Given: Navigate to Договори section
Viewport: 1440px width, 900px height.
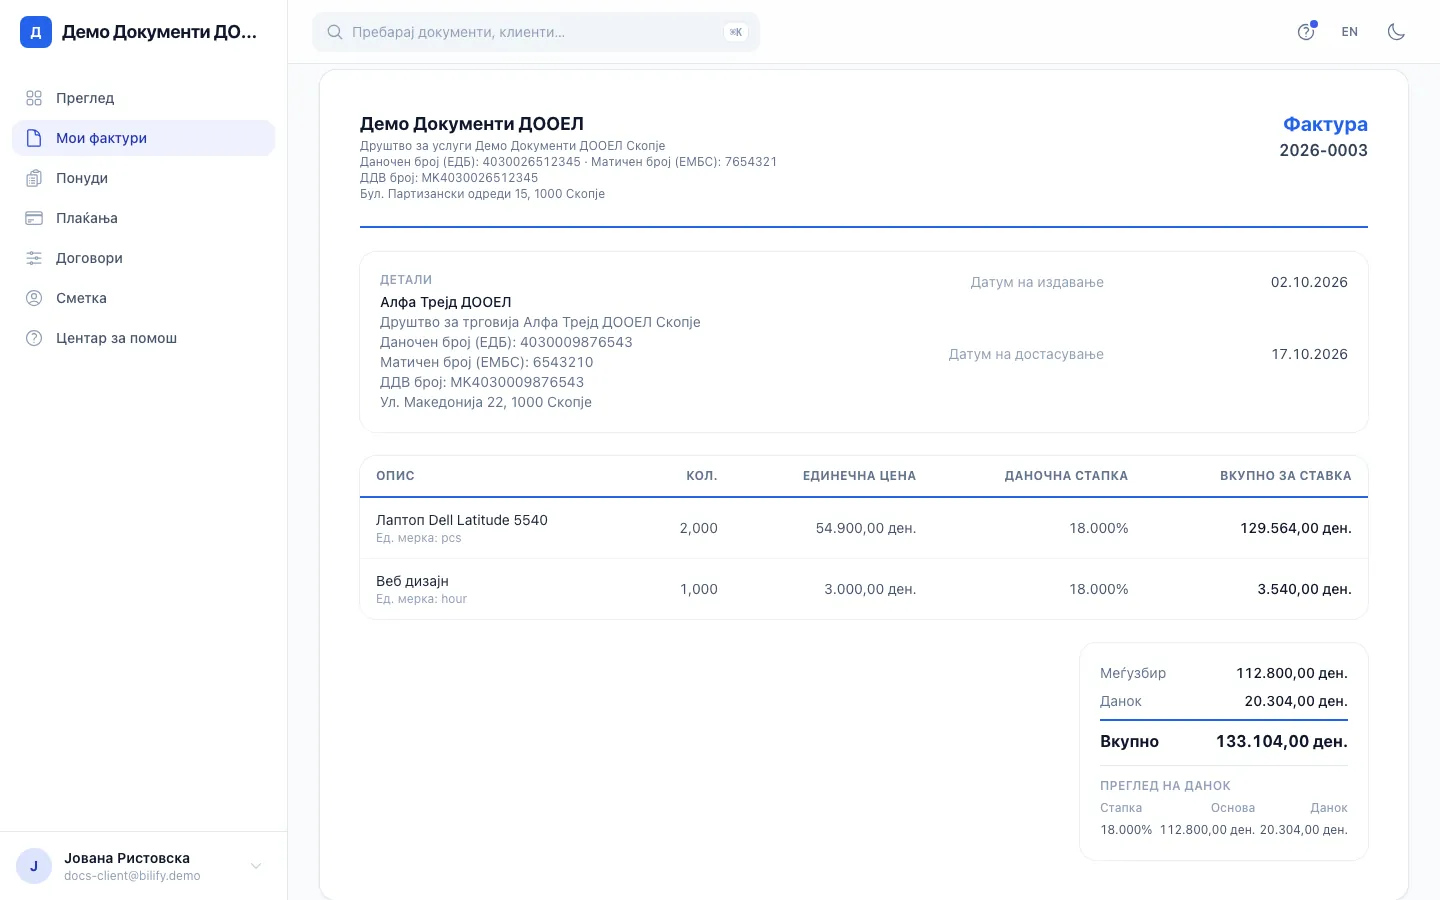Looking at the screenshot, I should [x=143, y=258].
